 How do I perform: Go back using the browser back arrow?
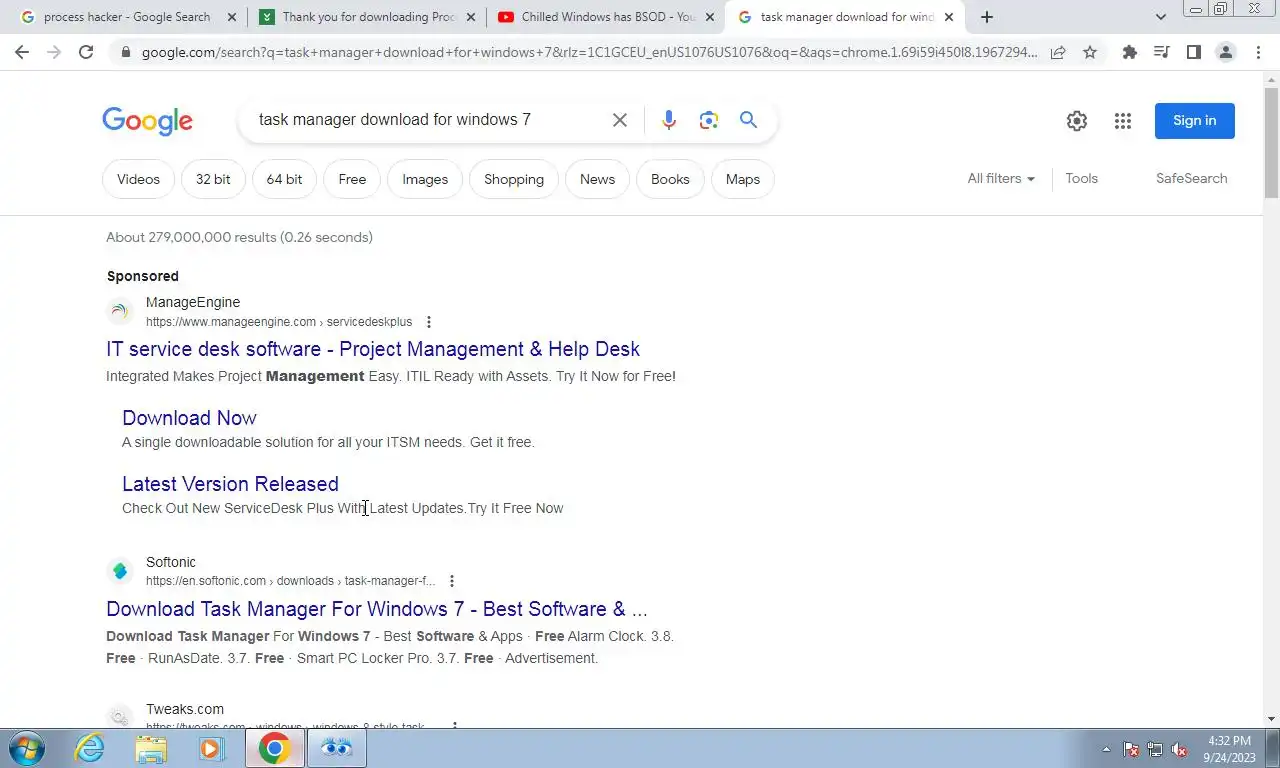pos(22,52)
